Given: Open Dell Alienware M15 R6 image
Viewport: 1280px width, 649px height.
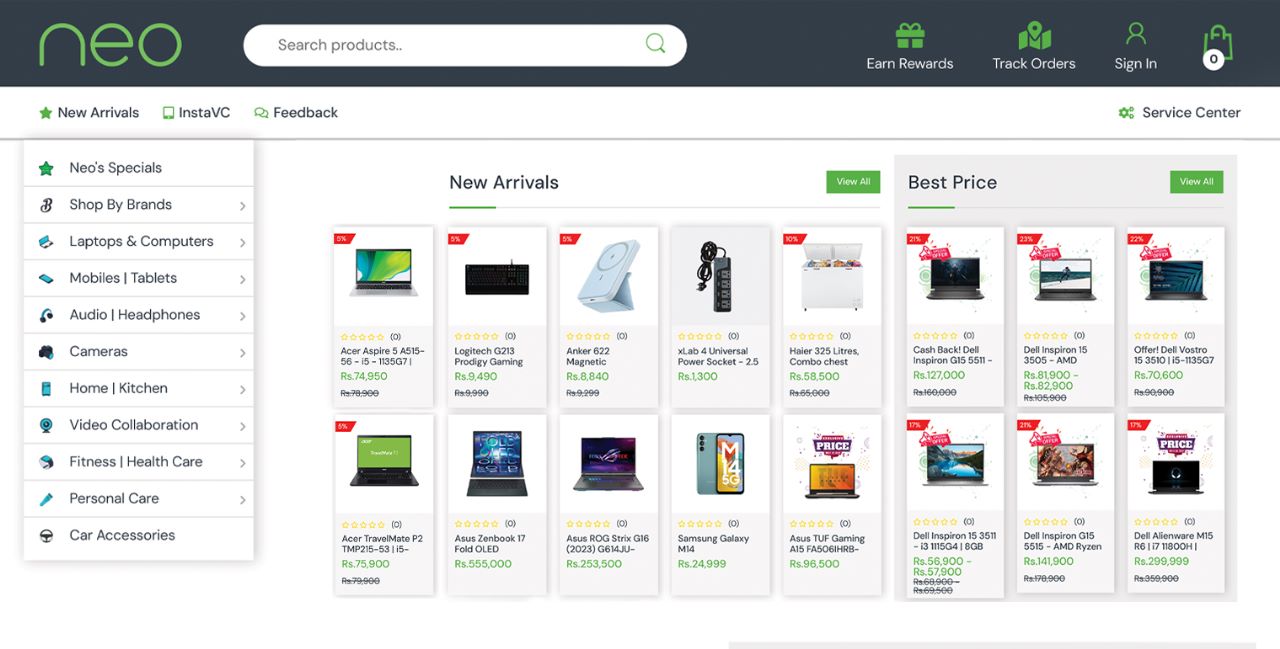Looking at the screenshot, I should coord(1176,463).
